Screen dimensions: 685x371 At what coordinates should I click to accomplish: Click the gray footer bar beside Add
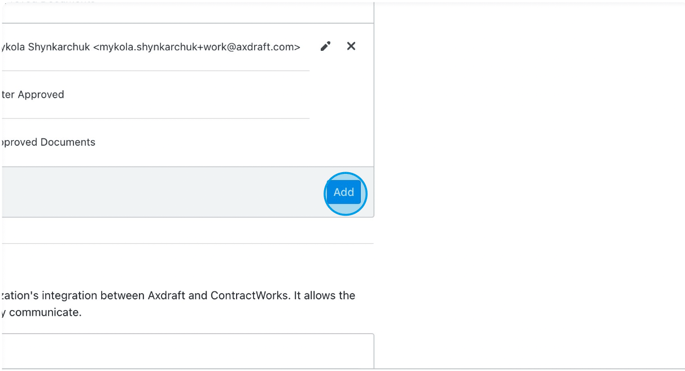coord(162,192)
